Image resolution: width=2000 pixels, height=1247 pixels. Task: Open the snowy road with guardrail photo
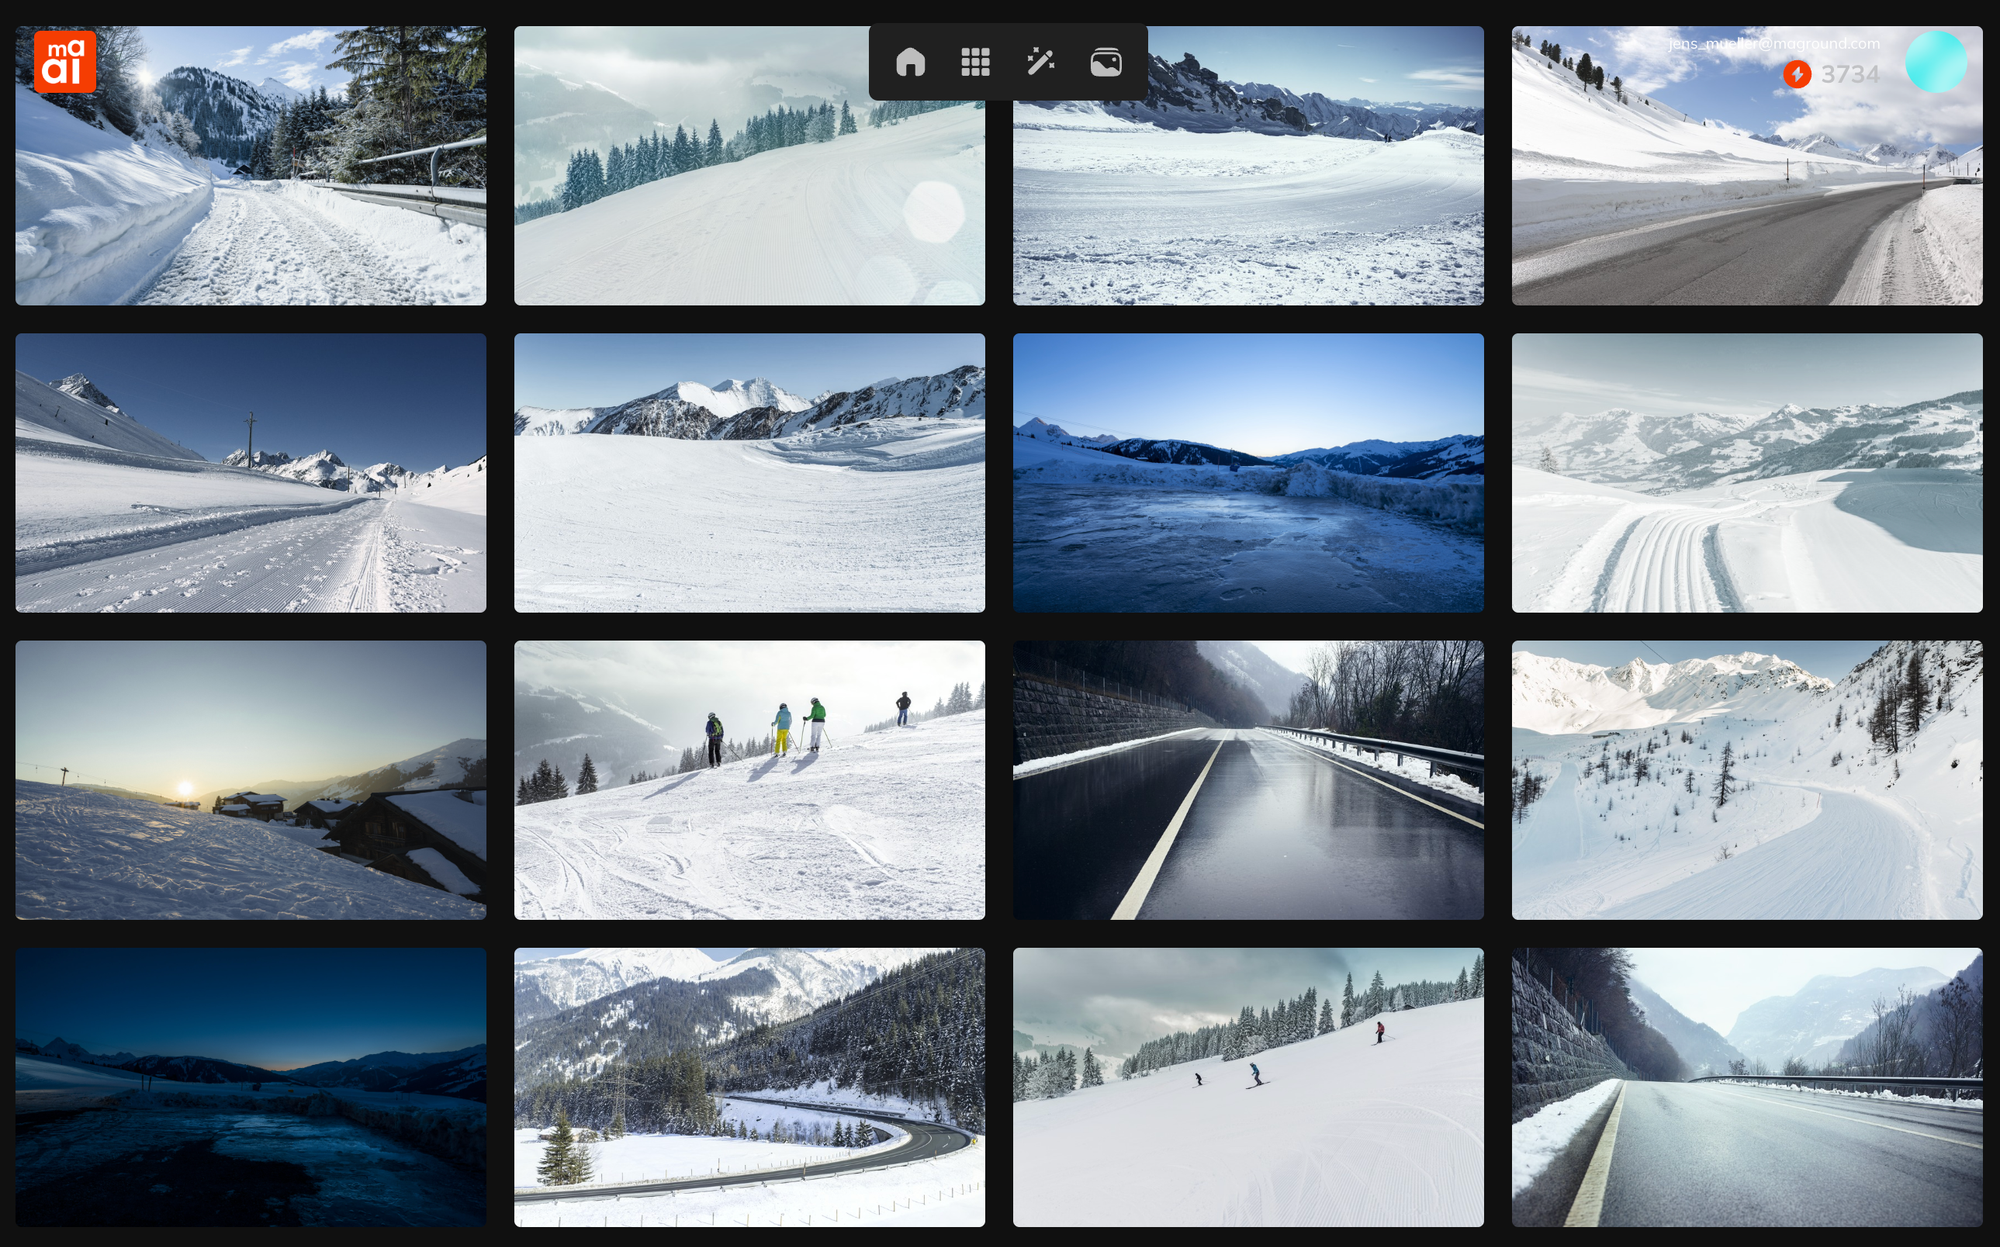tap(250, 166)
